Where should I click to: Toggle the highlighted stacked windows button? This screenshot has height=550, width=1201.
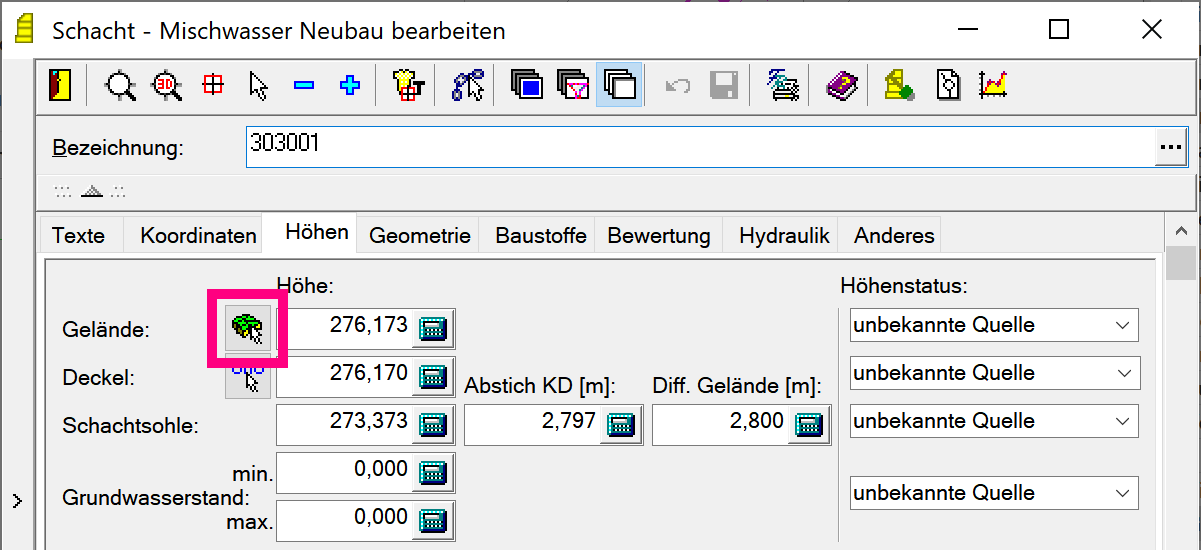(619, 85)
